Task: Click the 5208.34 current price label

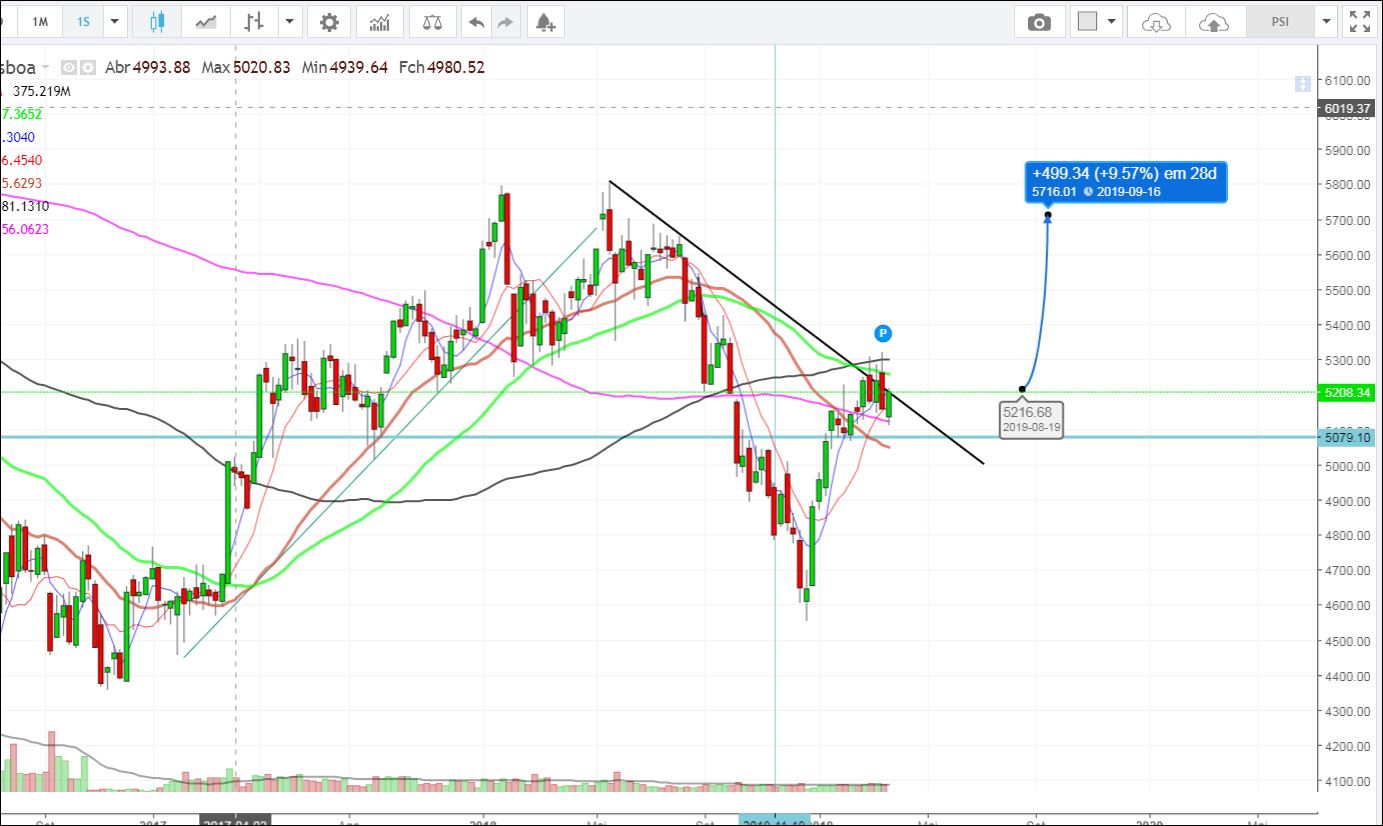Action: click(x=1346, y=393)
